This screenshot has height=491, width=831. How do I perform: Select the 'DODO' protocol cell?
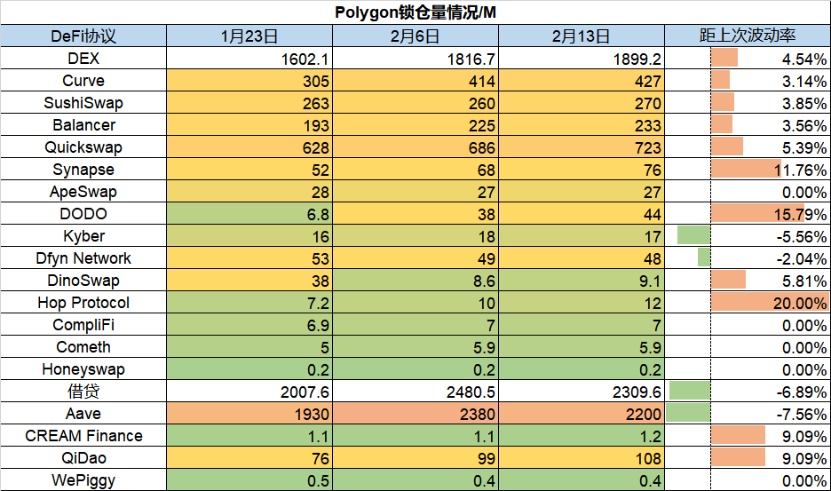click(x=83, y=214)
